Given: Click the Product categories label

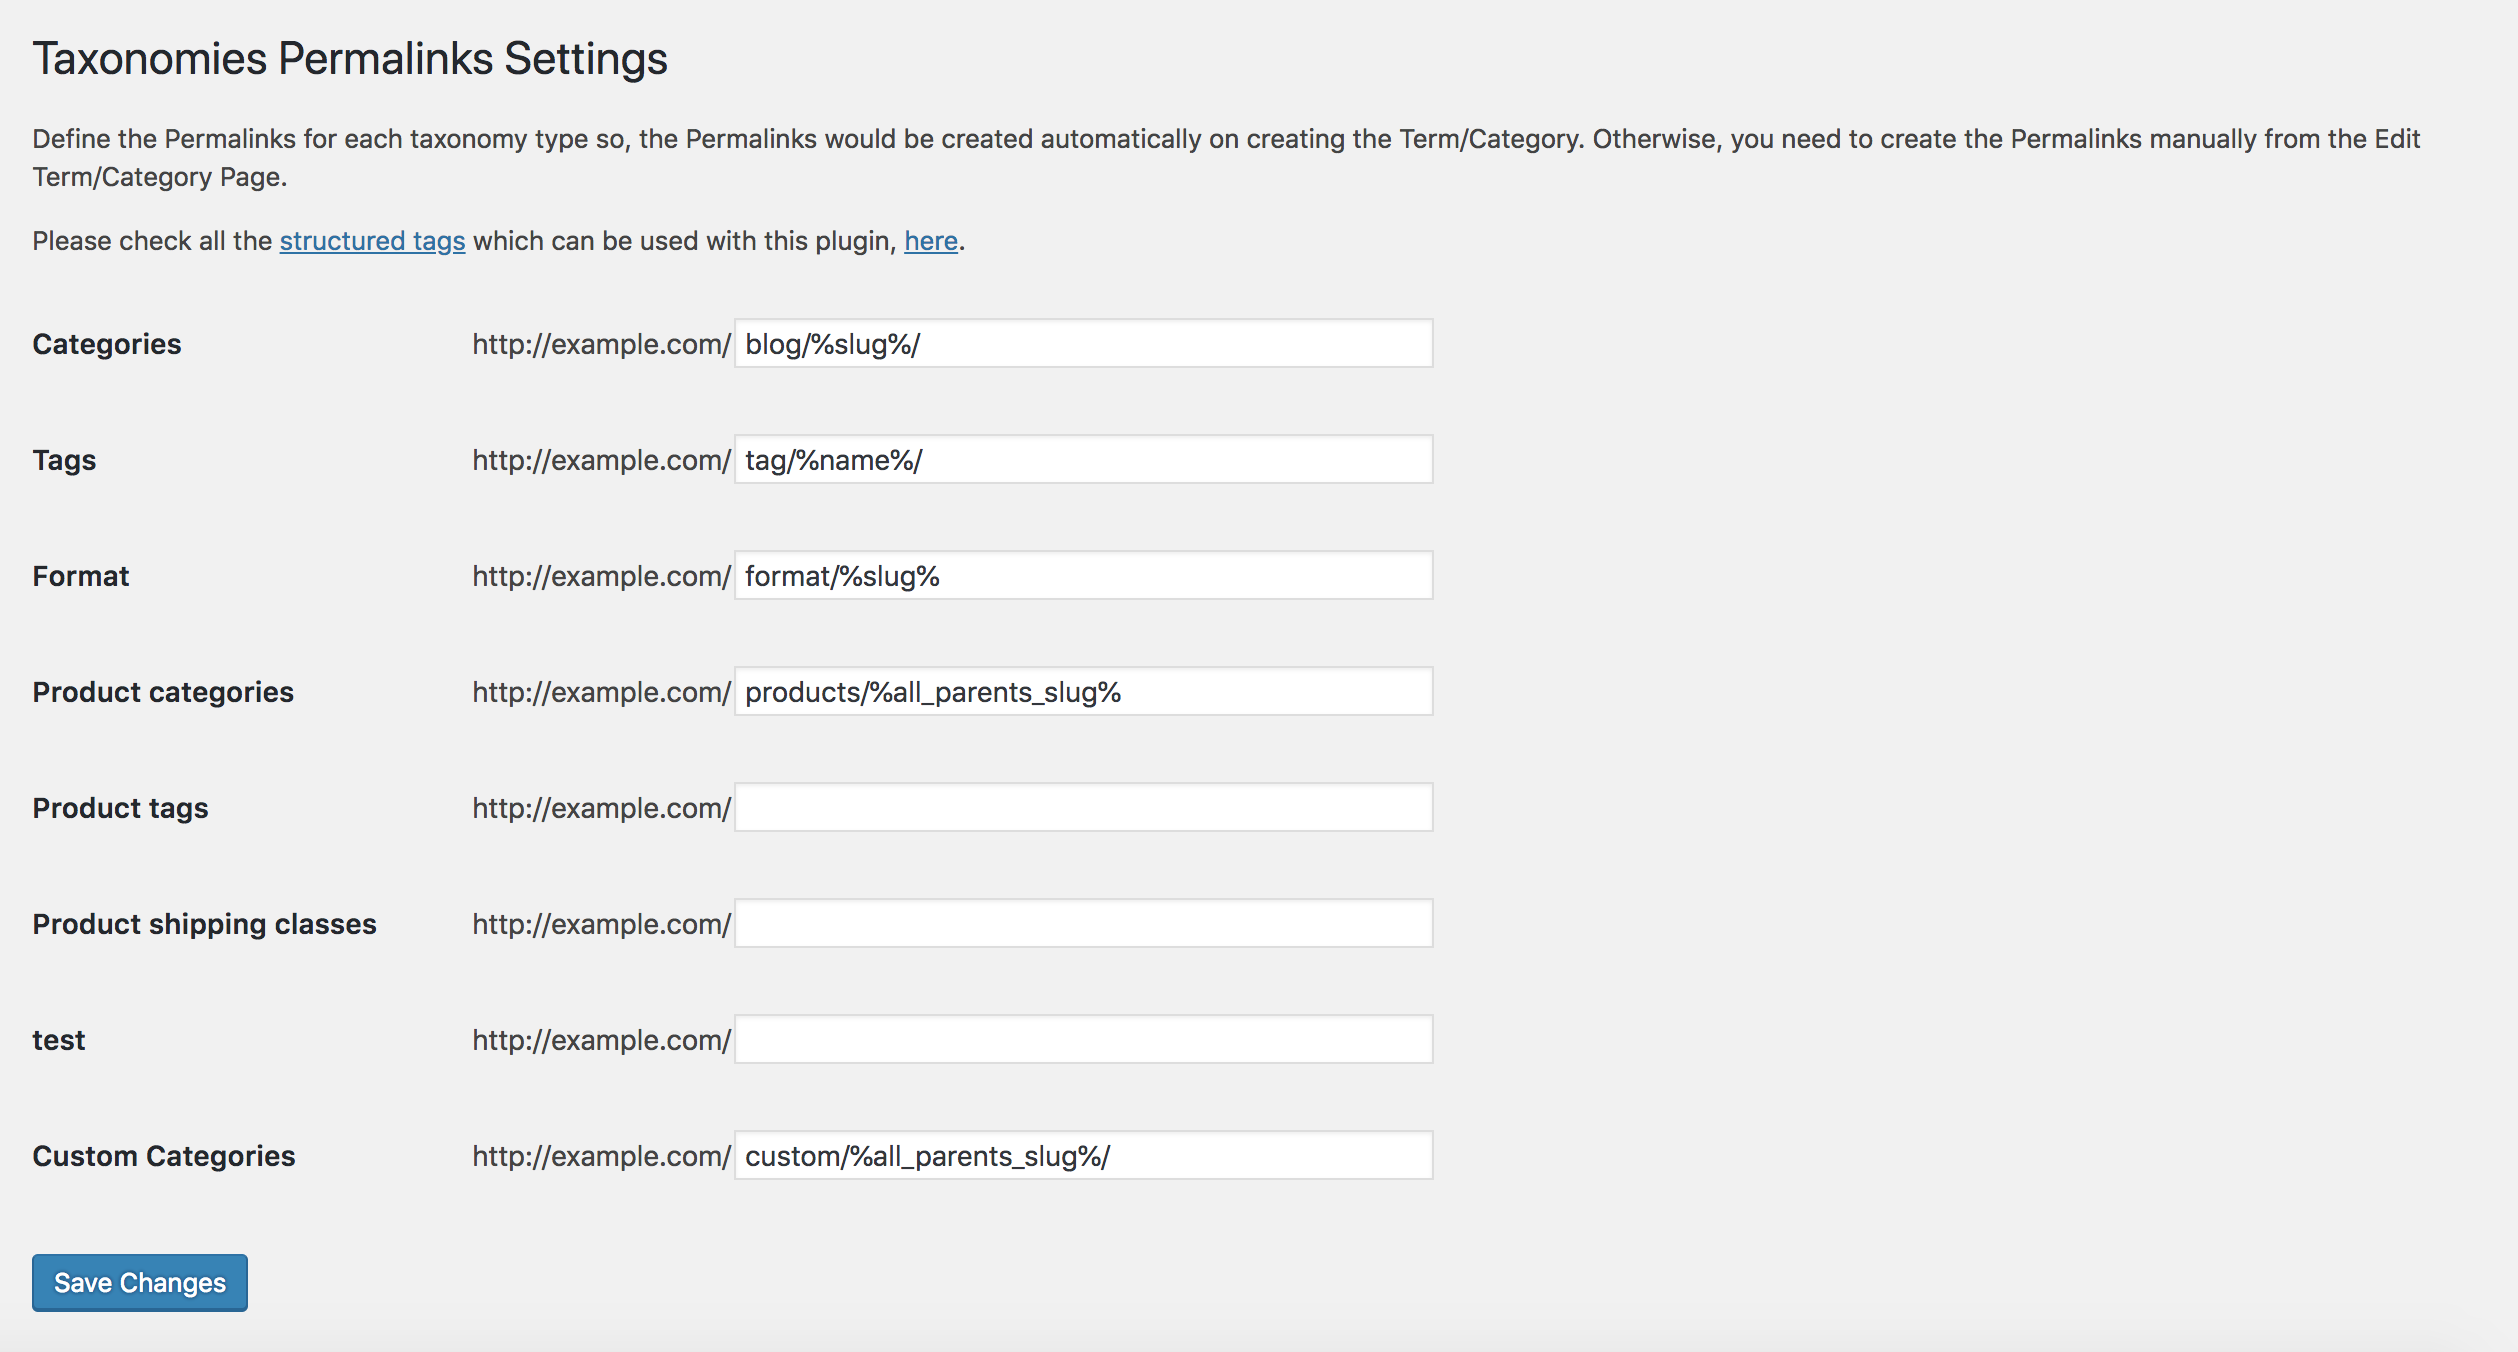Looking at the screenshot, I should (x=163, y=692).
